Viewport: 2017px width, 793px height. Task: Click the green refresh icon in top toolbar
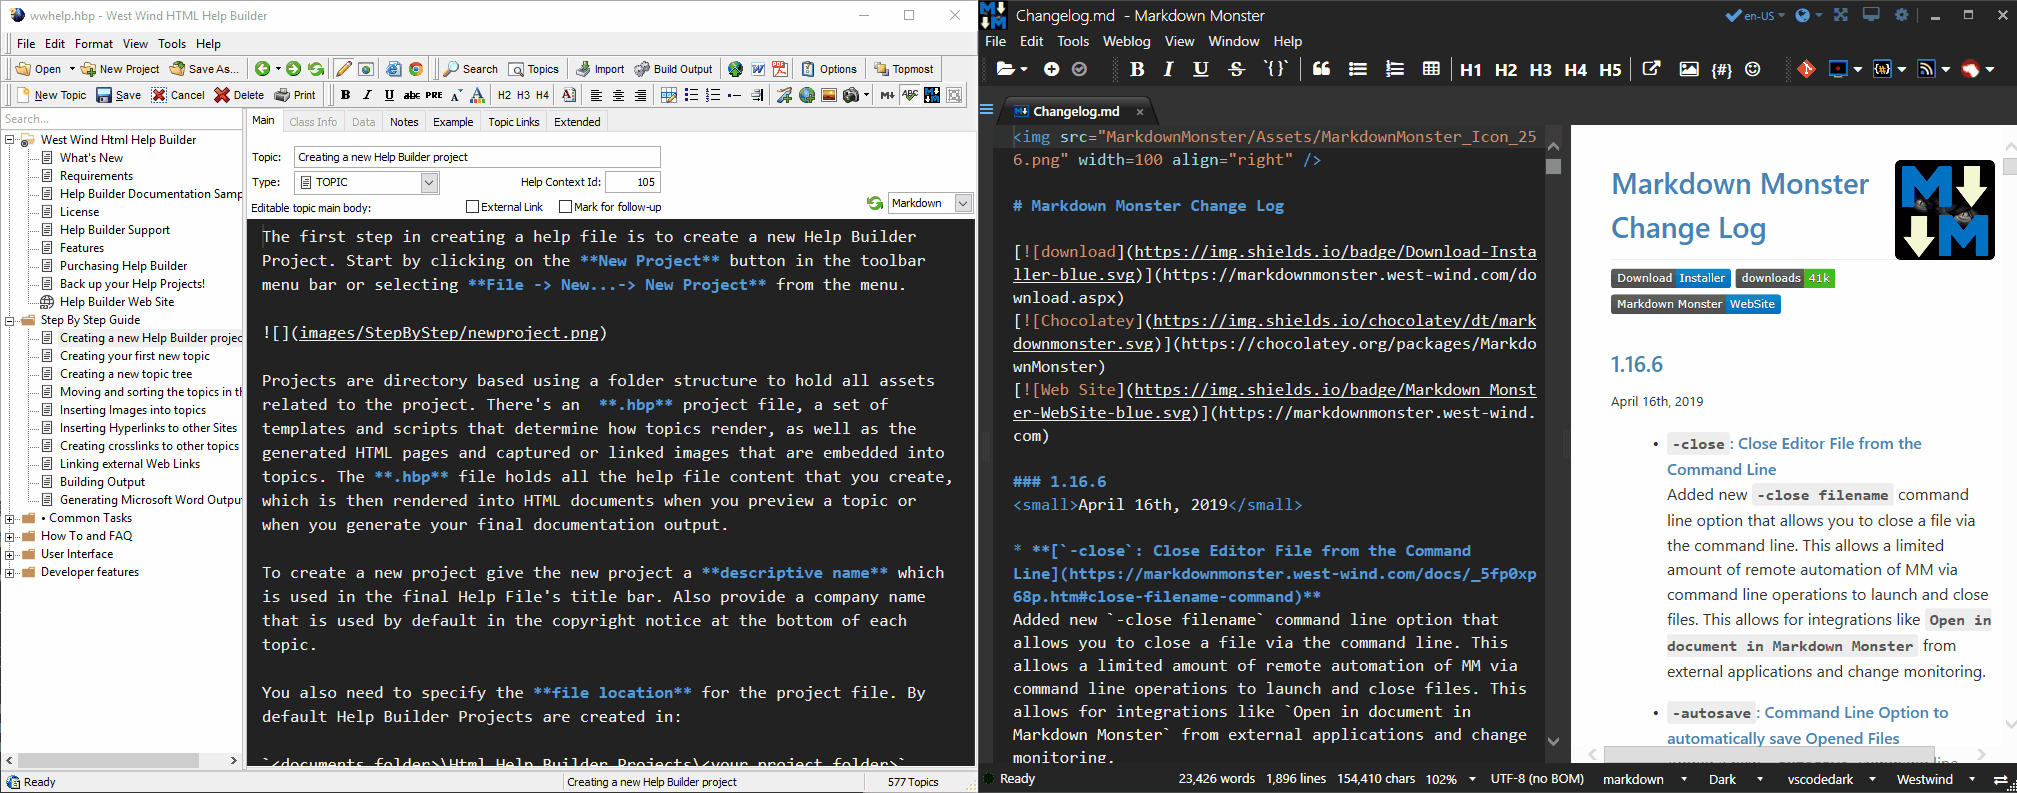(x=316, y=69)
